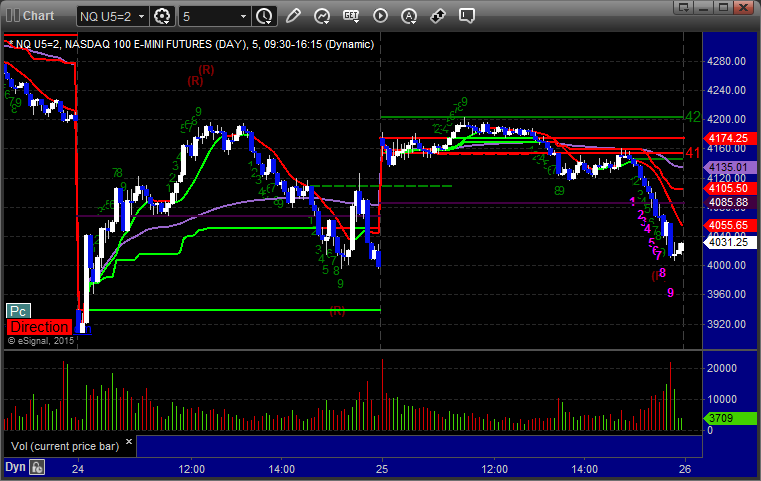Click the Pc button on chart
The width and height of the screenshot is (761, 481).
point(18,311)
